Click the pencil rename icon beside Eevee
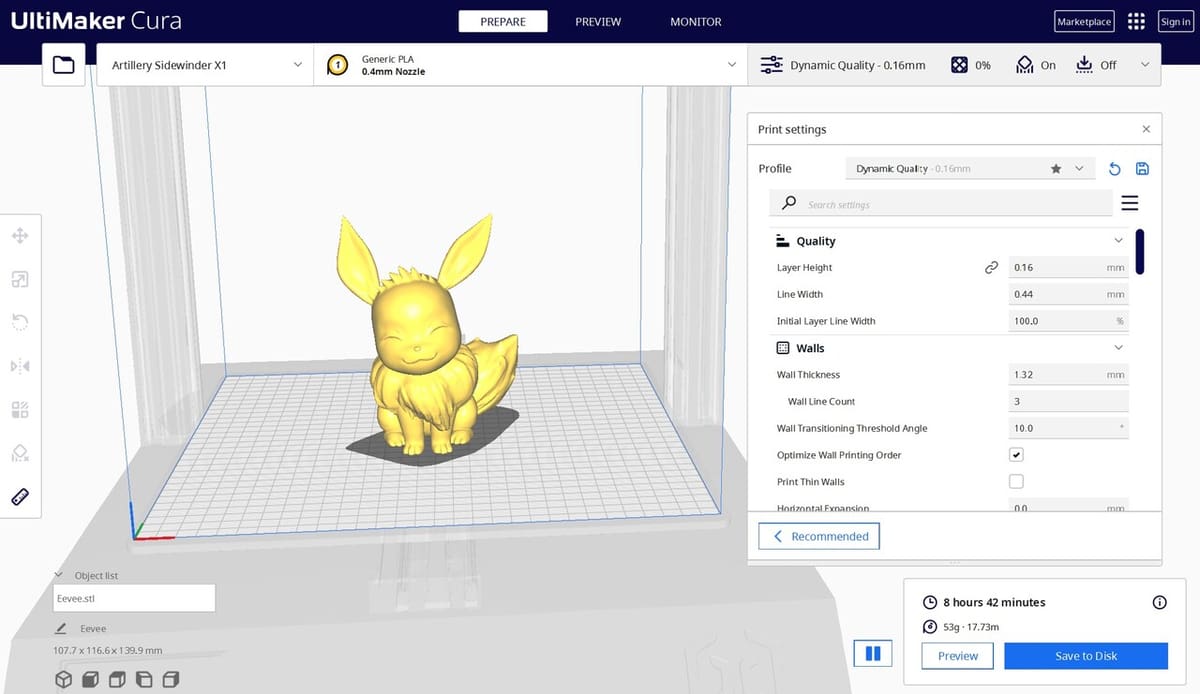 click(x=61, y=629)
